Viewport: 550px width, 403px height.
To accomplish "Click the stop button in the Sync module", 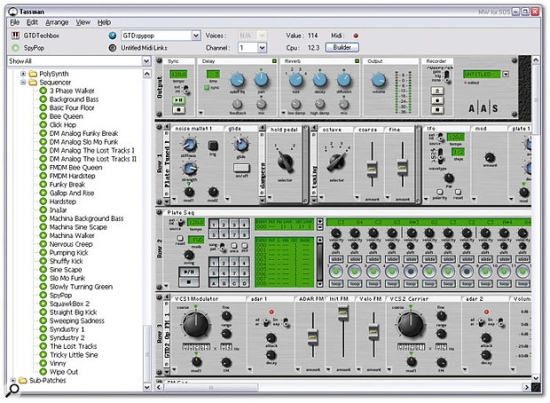I will [x=179, y=110].
